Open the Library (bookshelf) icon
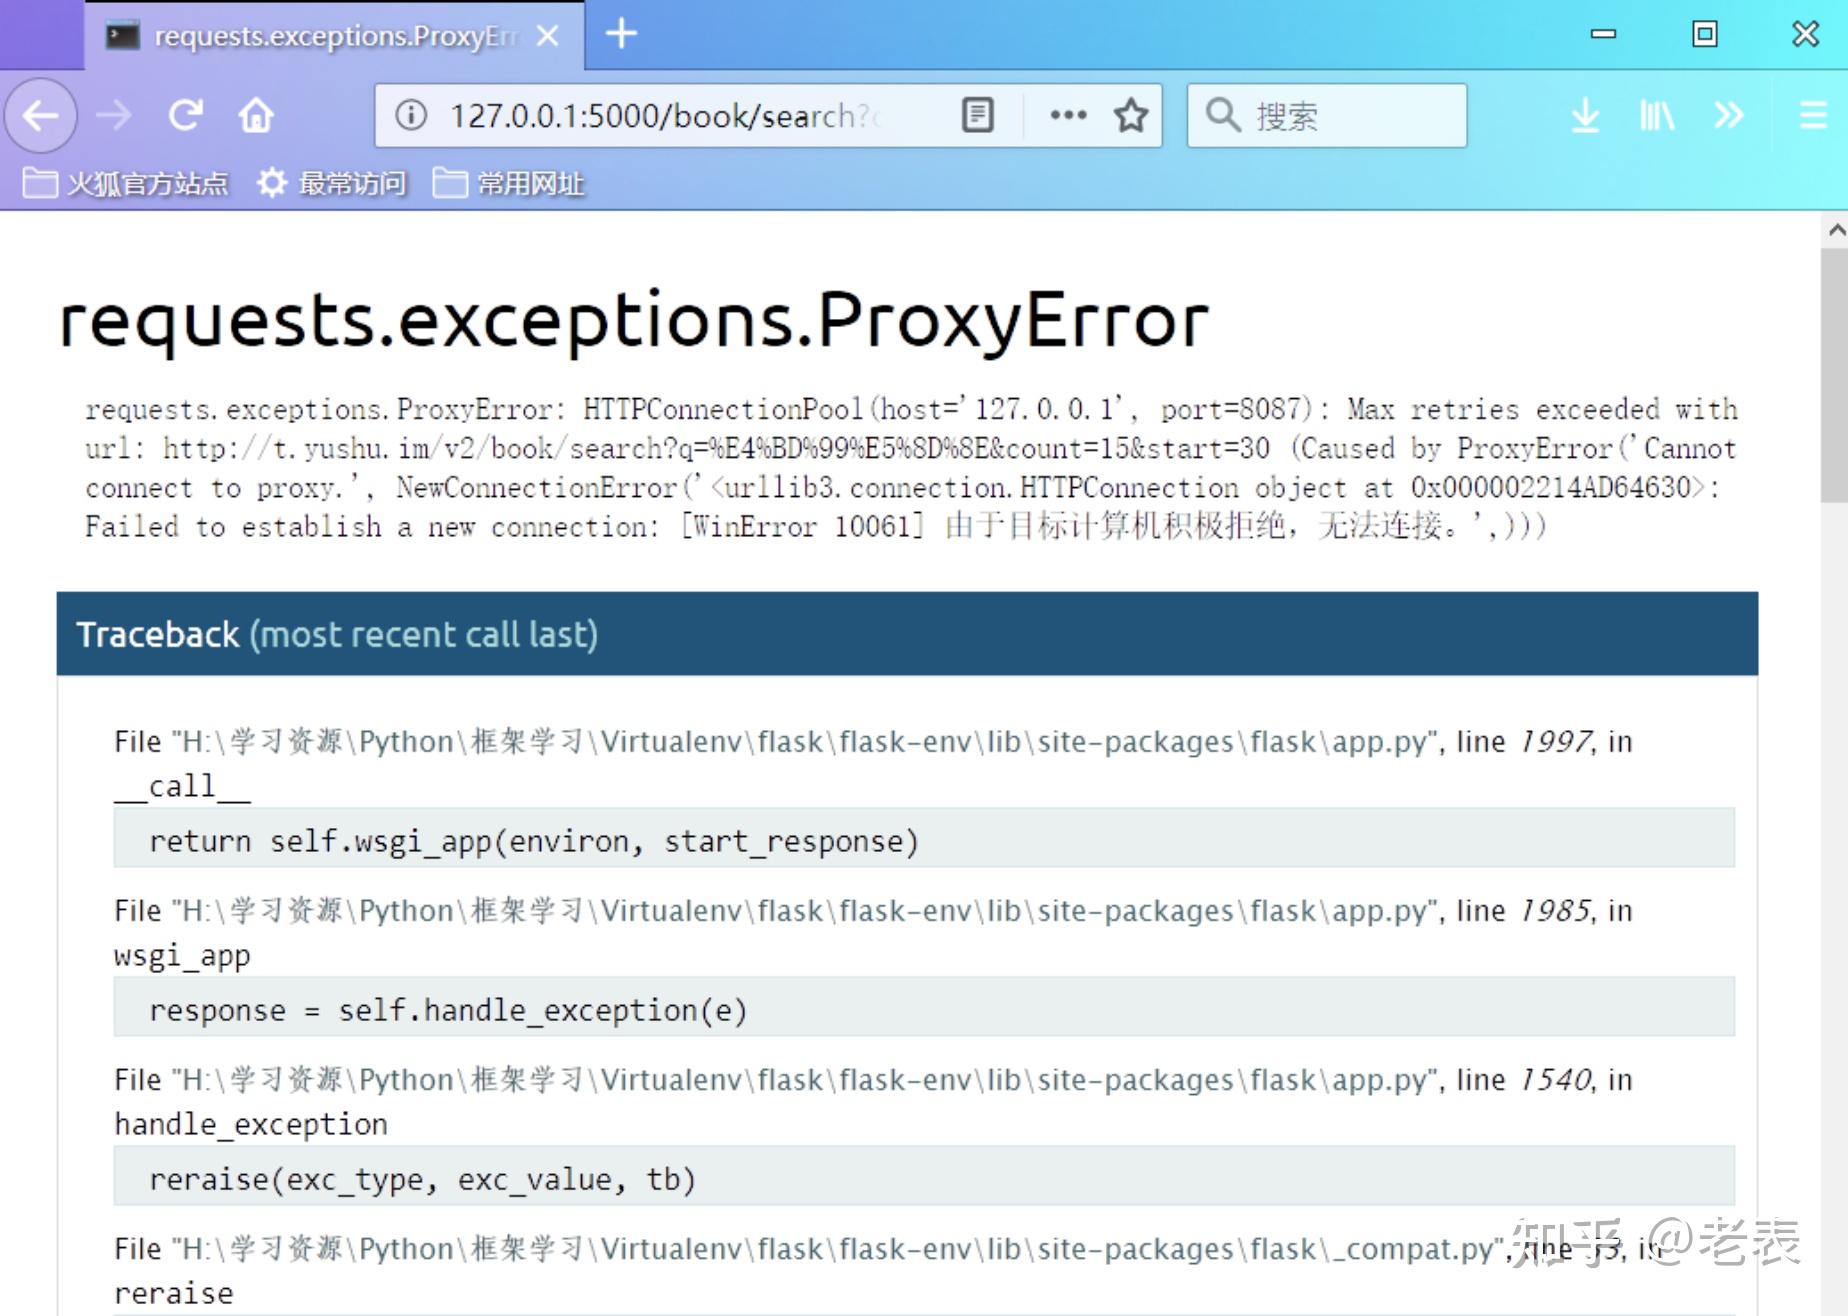 pyautogui.click(x=1657, y=115)
